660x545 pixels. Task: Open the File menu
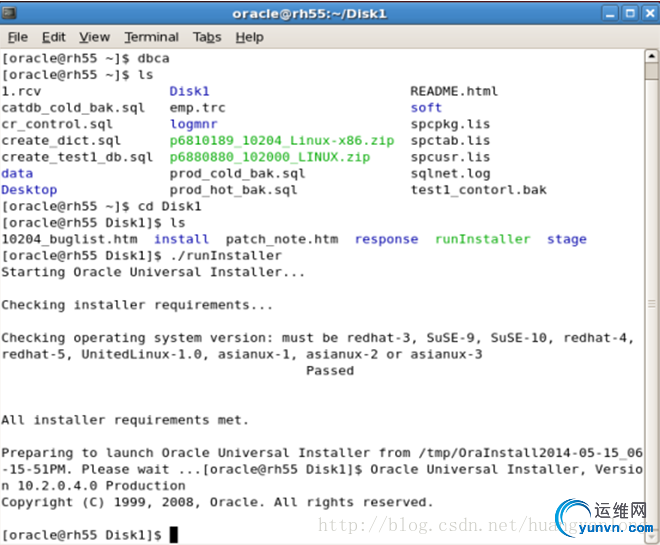18,37
